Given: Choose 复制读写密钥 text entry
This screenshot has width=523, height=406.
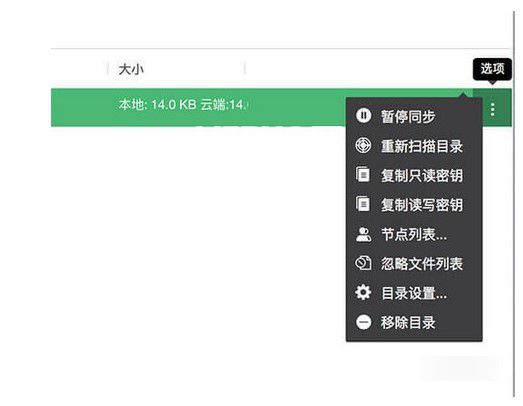Looking at the screenshot, I should pos(422,205).
